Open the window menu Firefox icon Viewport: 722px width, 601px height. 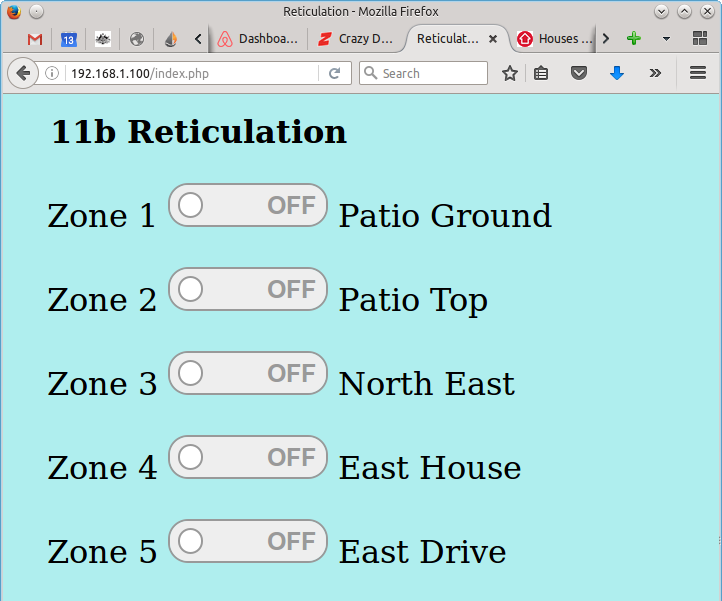(14, 12)
